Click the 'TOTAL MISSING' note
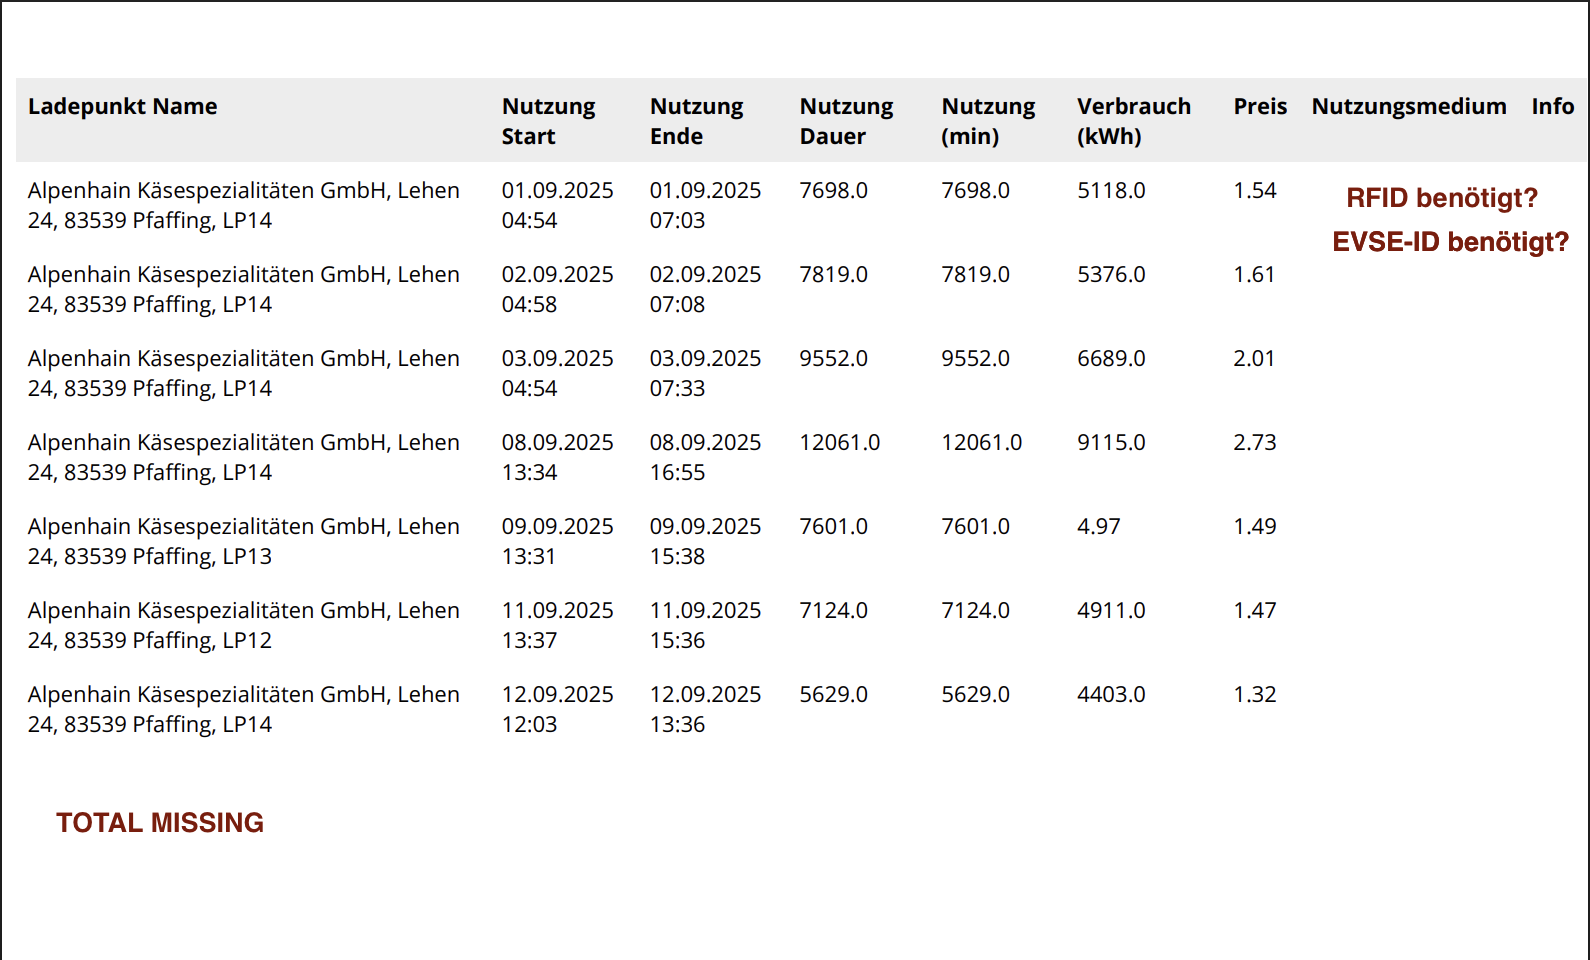Viewport: 1590px width, 960px height. click(x=160, y=823)
